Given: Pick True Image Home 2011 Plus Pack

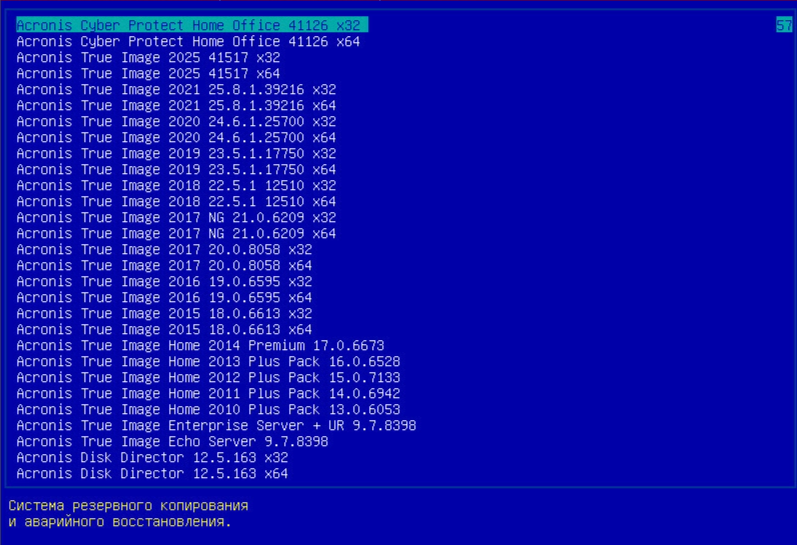Looking at the screenshot, I should [208, 393].
